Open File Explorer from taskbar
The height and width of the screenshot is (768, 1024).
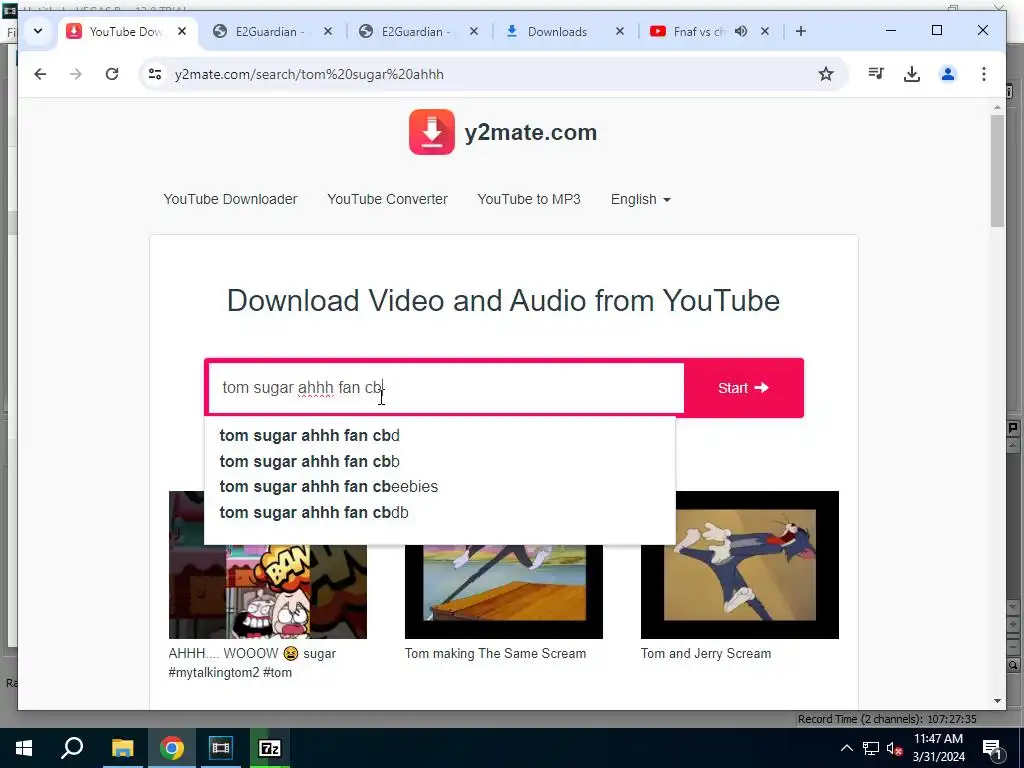coord(122,748)
